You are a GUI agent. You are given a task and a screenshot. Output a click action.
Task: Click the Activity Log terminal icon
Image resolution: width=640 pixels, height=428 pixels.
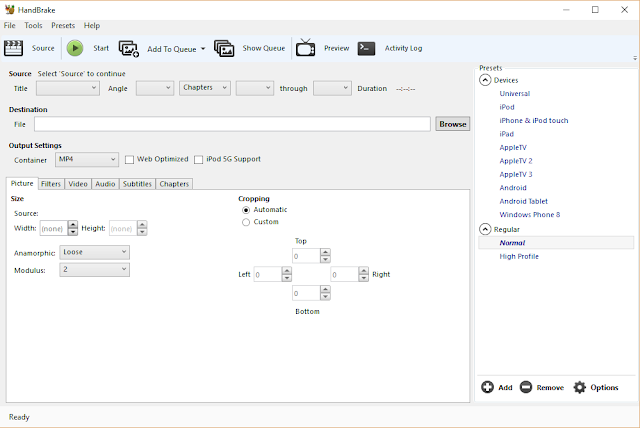tap(366, 48)
